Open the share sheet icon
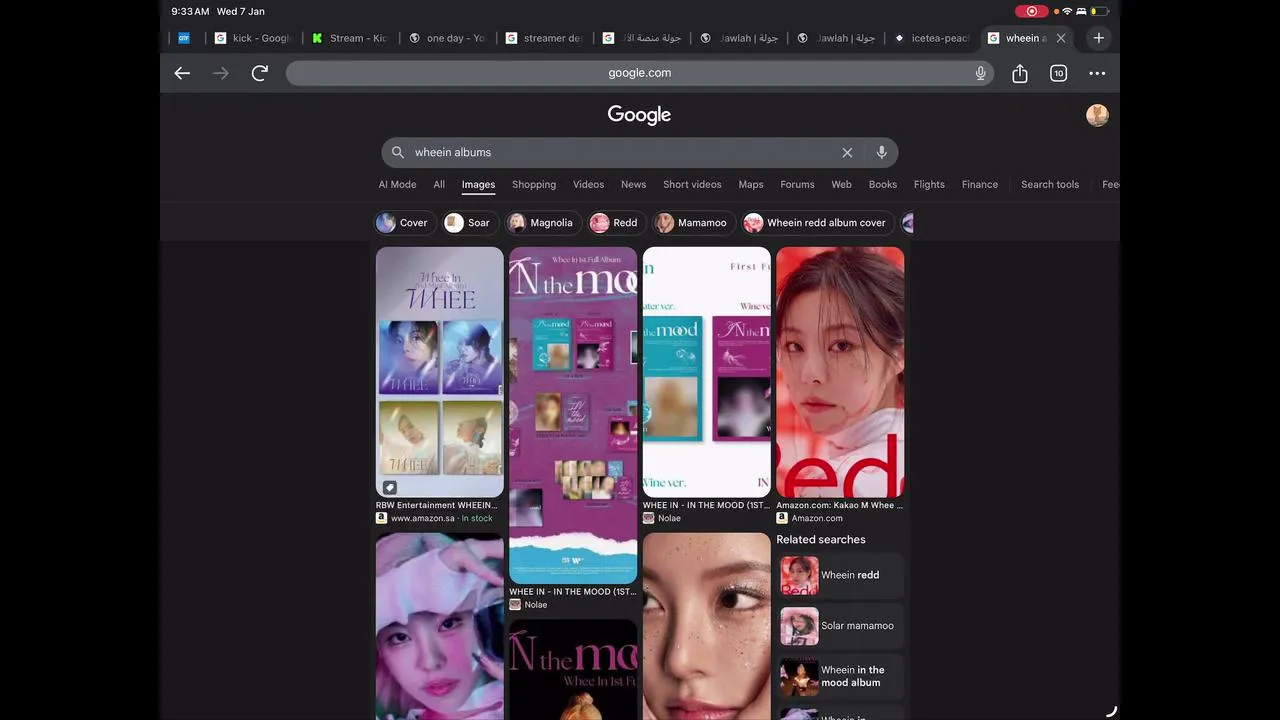The height and width of the screenshot is (720, 1280). pyautogui.click(x=1020, y=73)
